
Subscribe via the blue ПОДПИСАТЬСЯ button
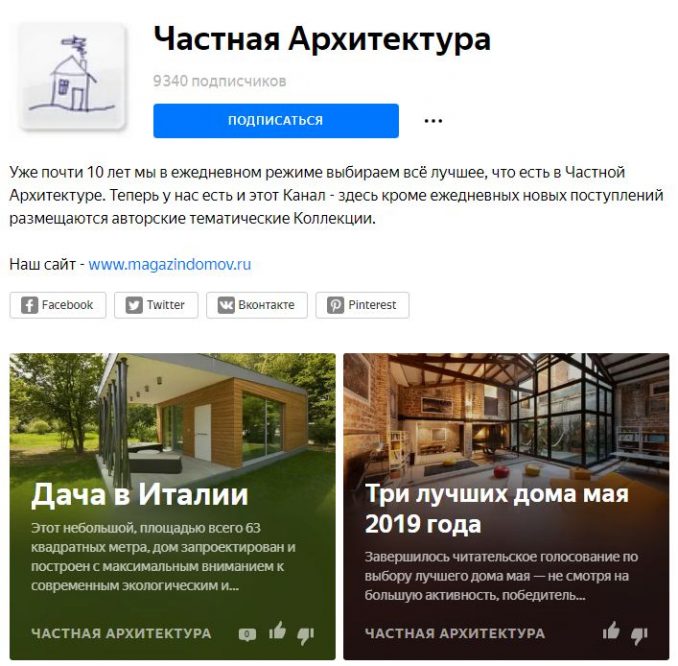tap(276, 121)
